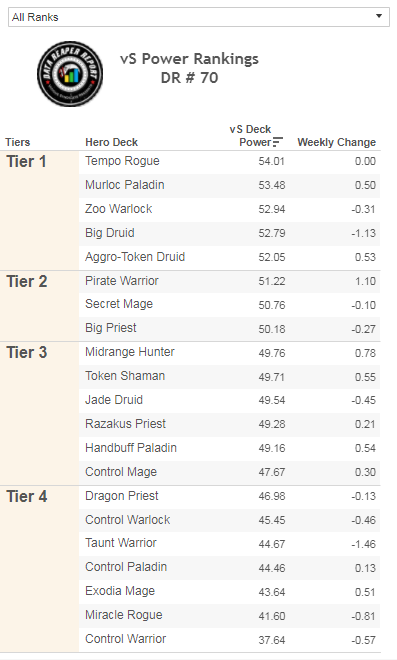Click the Midrange Hunter row
Screen dimensions: 397x660
coord(229,353)
